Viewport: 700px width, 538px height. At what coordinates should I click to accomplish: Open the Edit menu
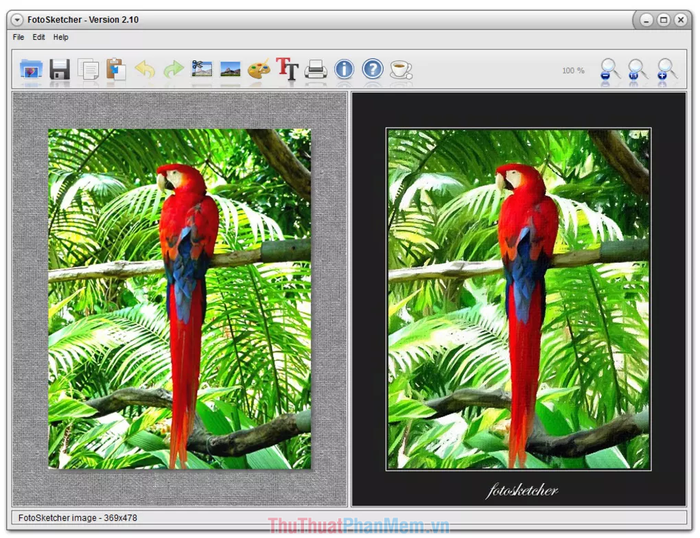point(38,37)
